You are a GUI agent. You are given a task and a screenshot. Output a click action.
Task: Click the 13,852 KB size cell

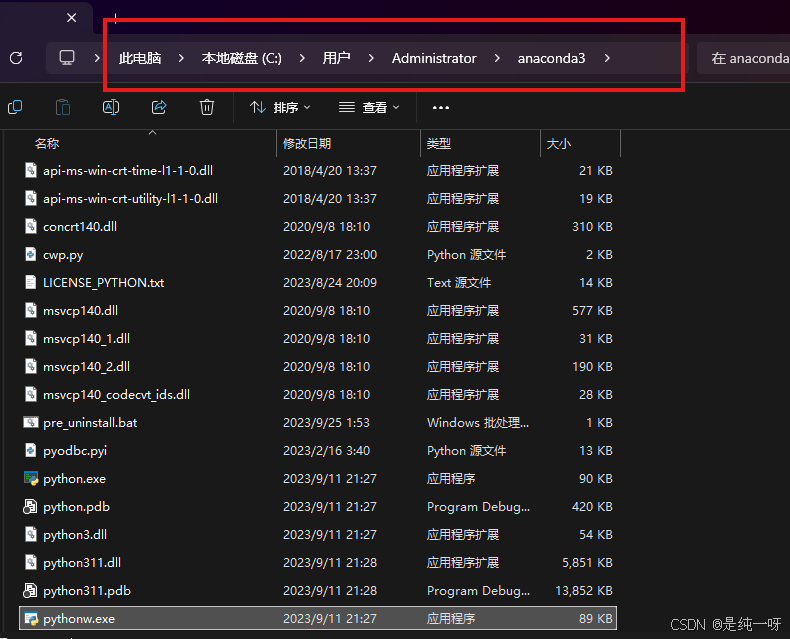tap(583, 591)
